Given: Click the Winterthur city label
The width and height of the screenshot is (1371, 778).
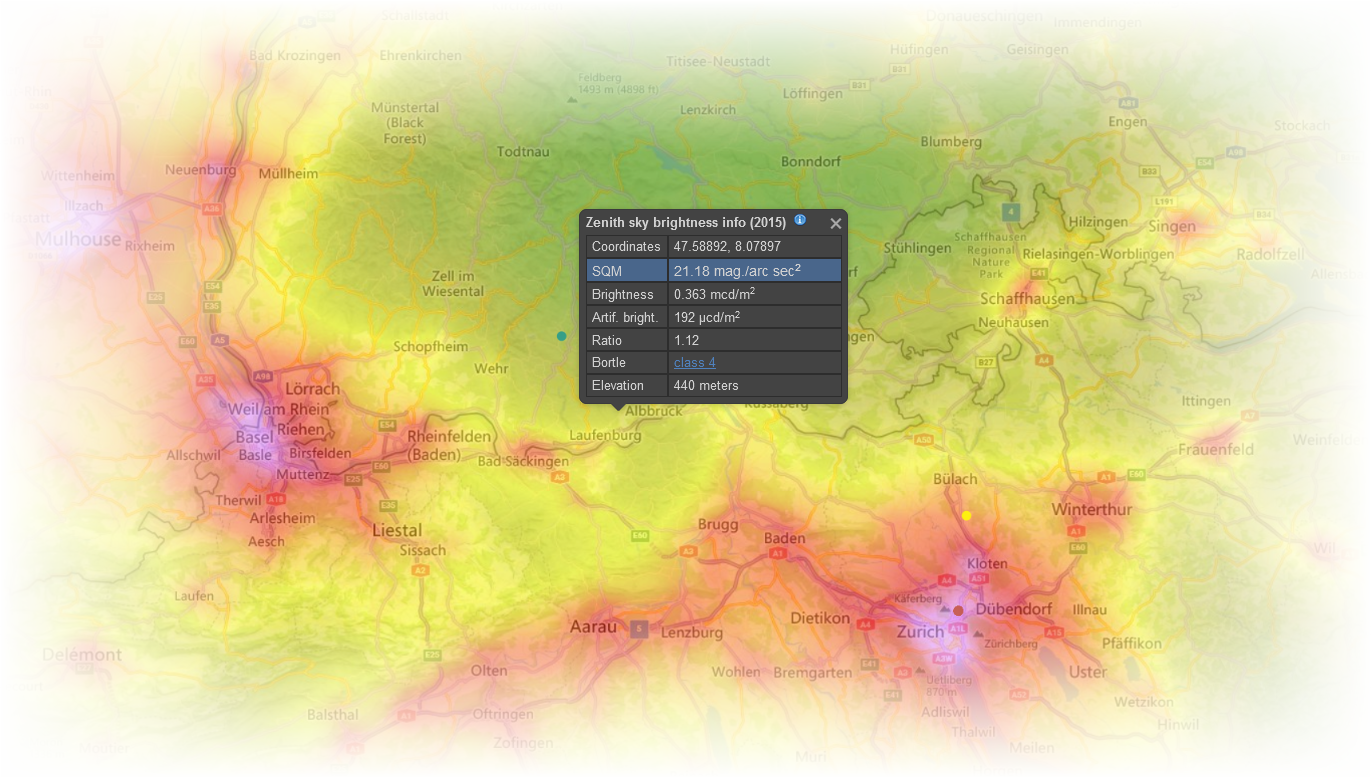Looking at the screenshot, I should [1092, 510].
